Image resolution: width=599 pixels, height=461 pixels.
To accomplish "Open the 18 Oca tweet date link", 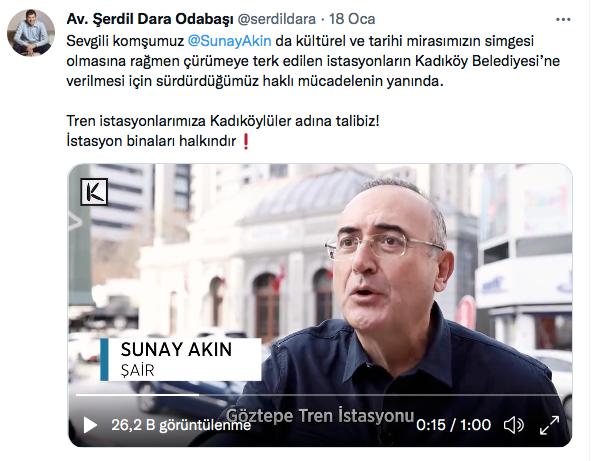I will (352, 19).
